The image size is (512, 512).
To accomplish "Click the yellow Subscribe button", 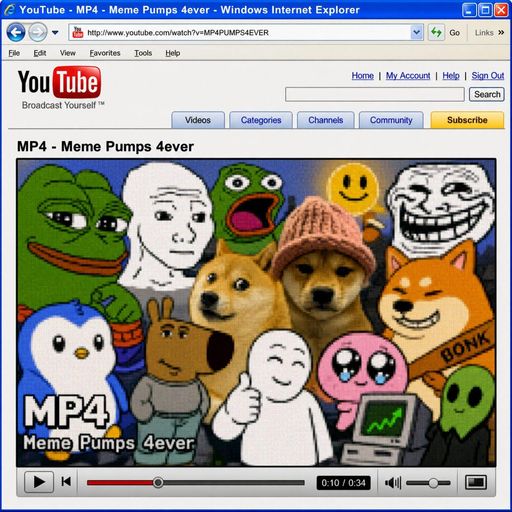I will [x=467, y=120].
